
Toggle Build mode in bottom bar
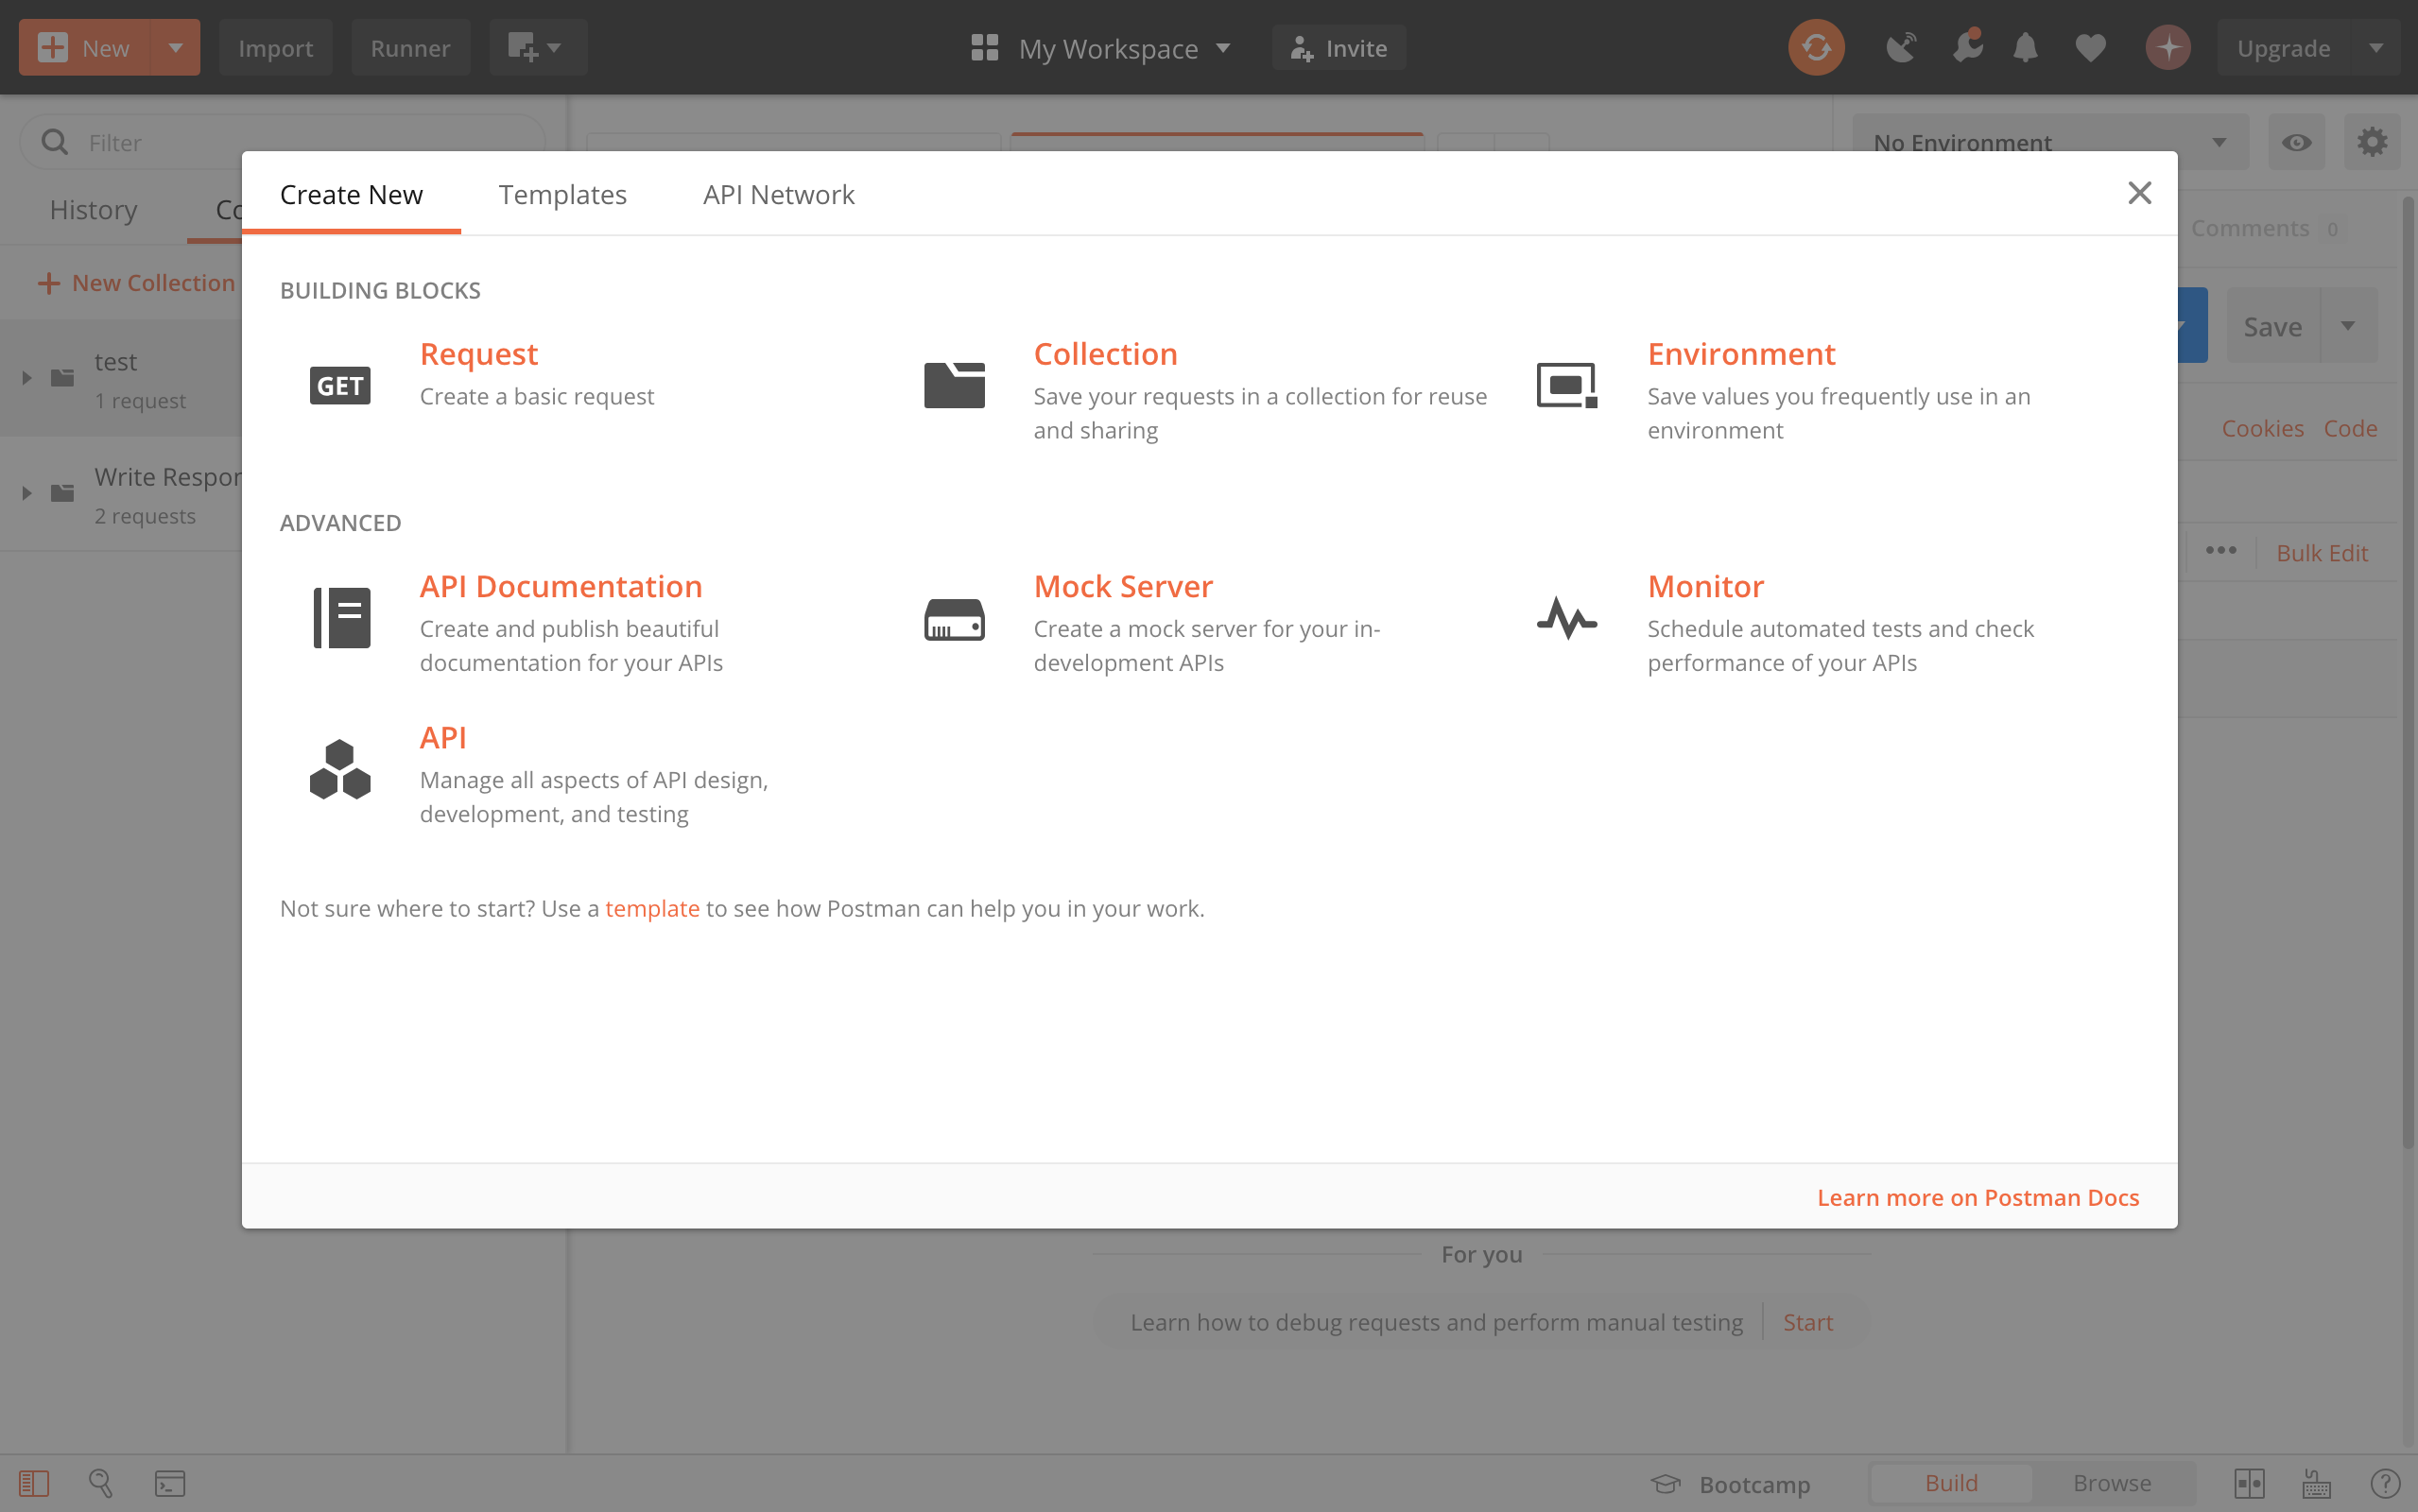pyautogui.click(x=1951, y=1483)
